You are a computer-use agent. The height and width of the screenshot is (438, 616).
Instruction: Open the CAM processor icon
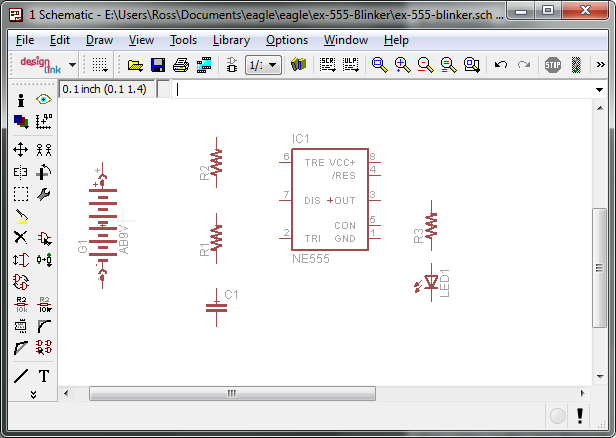coord(204,65)
